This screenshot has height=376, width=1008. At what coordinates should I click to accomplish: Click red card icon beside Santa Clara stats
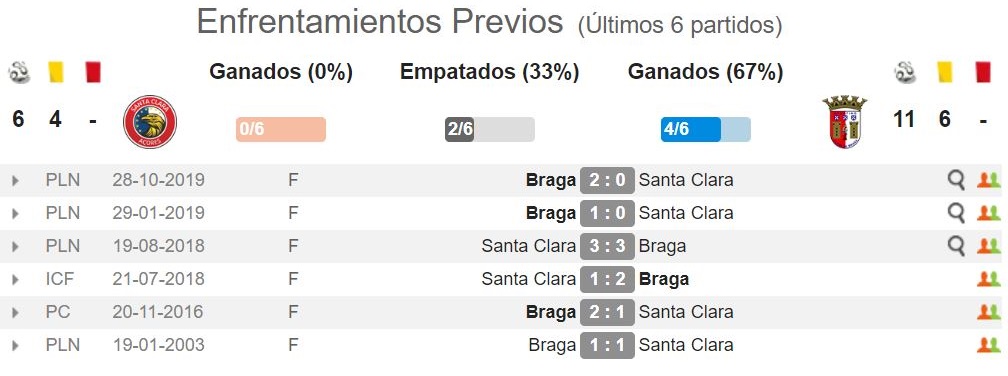(93, 72)
